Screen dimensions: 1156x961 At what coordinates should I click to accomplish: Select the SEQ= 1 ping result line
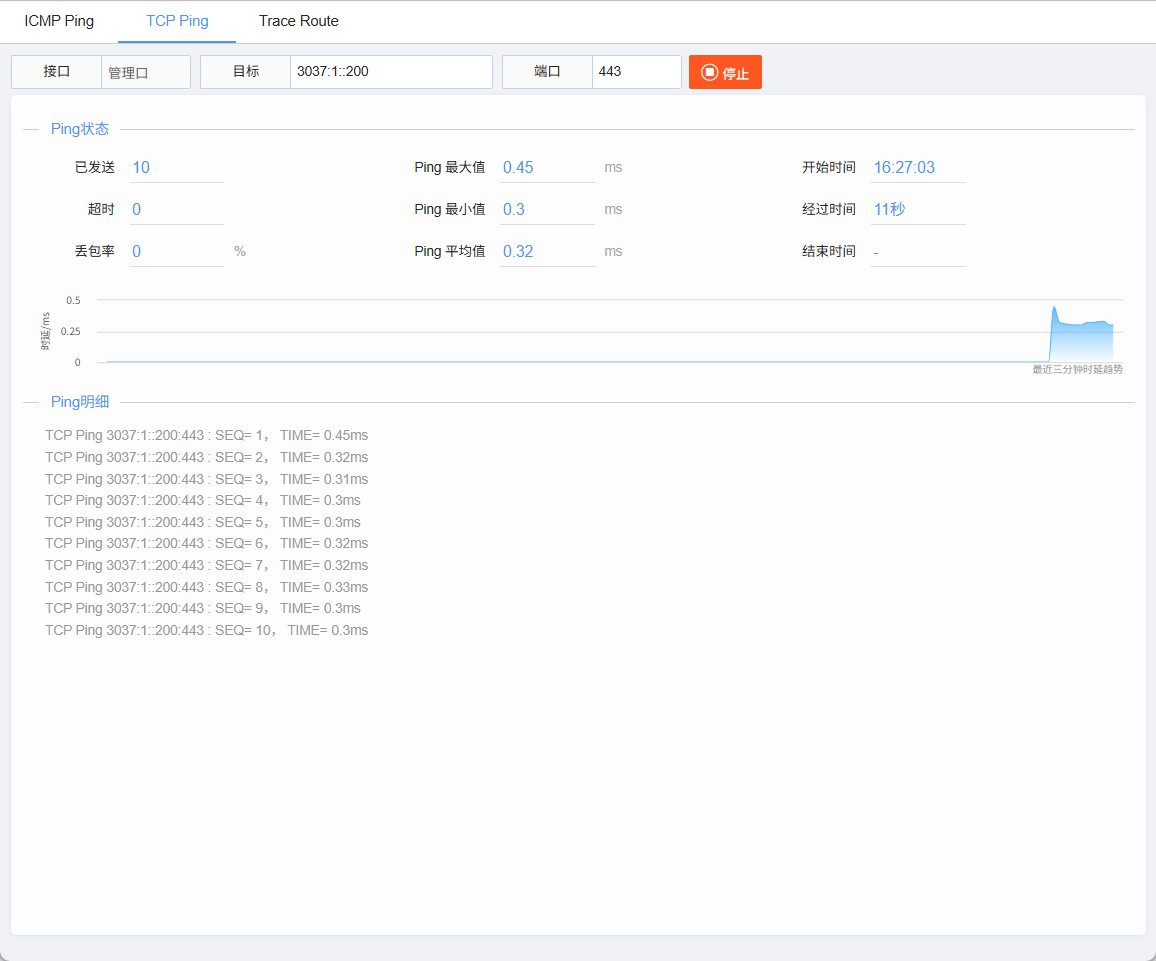point(206,436)
